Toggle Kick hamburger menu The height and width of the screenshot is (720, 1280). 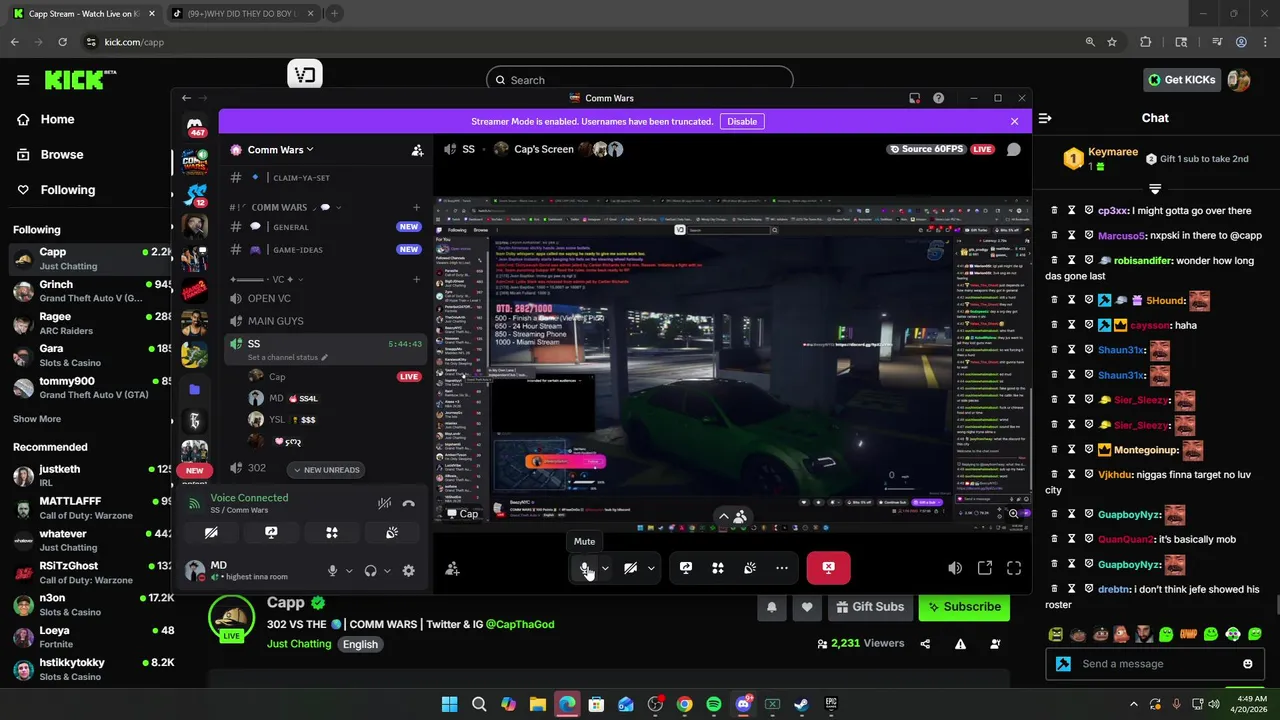(x=23, y=80)
